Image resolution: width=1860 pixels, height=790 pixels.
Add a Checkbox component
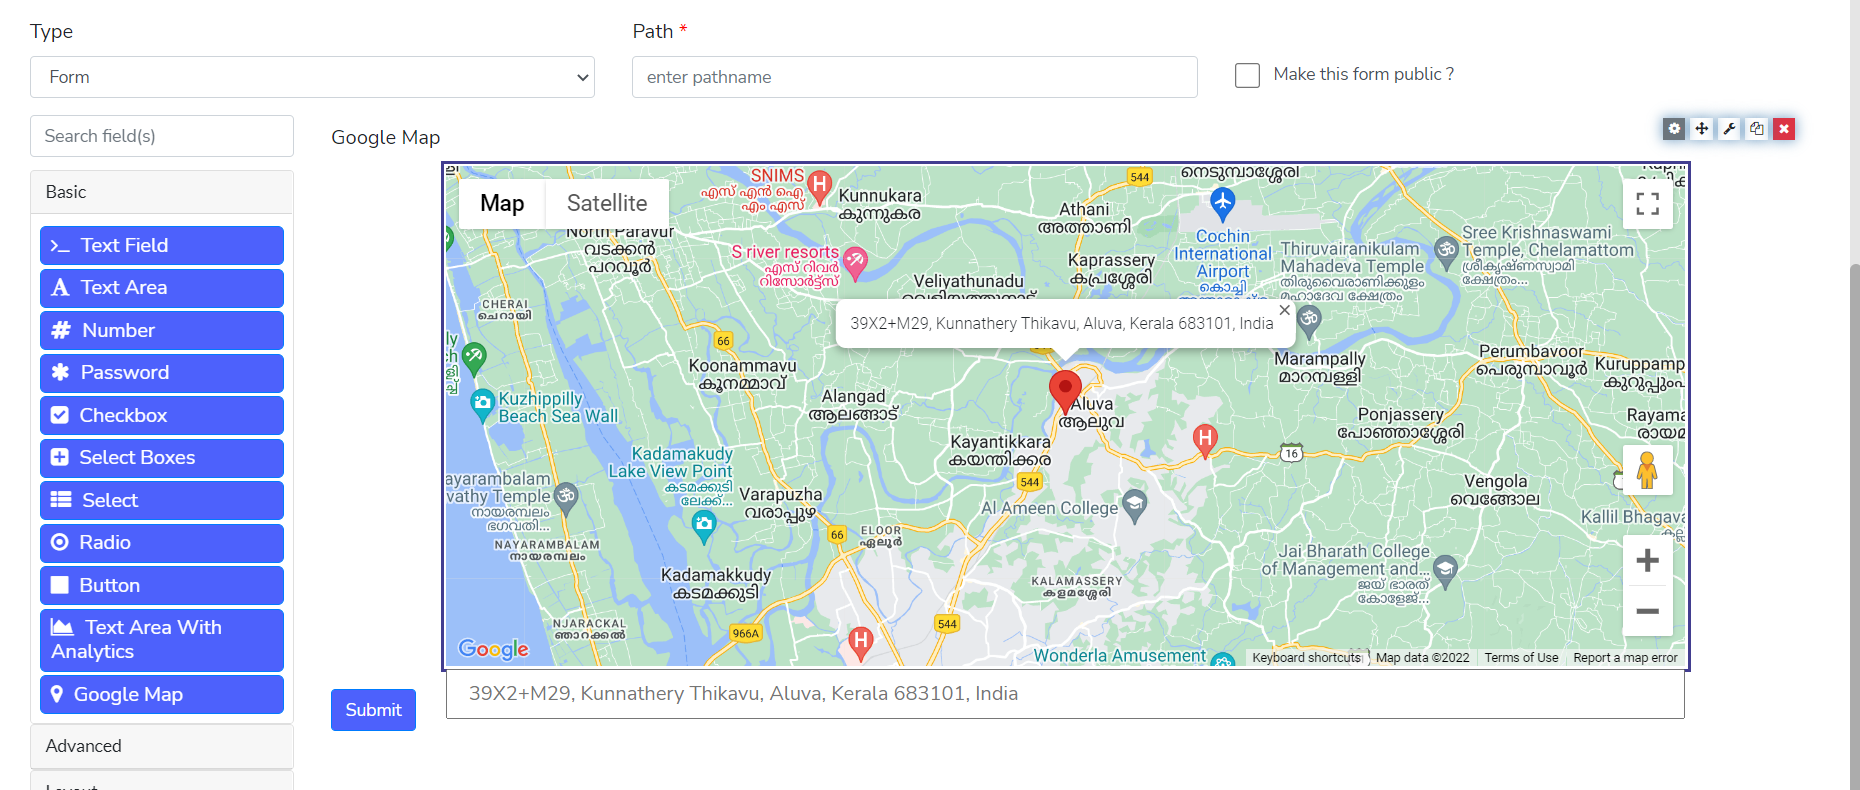click(x=162, y=415)
